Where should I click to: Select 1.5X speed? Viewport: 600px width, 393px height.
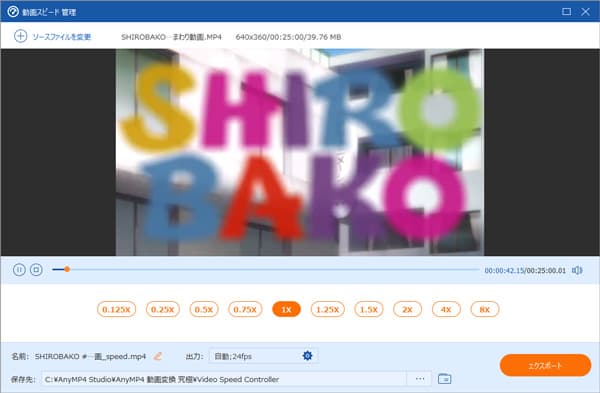[x=369, y=309]
